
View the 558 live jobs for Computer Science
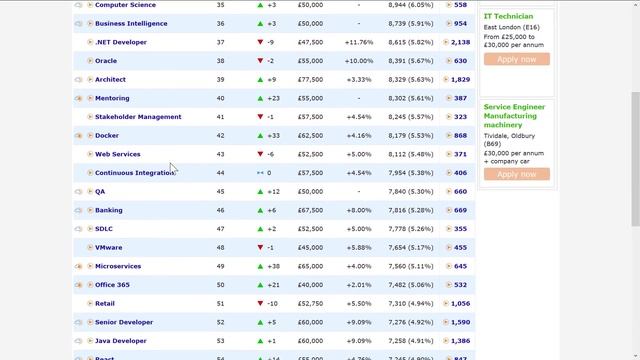tap(460, 5)
